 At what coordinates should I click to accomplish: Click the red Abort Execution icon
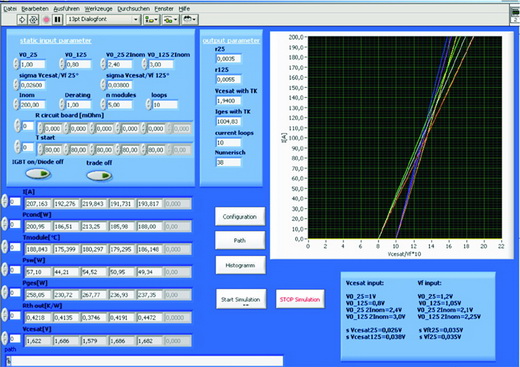[46, 20]
